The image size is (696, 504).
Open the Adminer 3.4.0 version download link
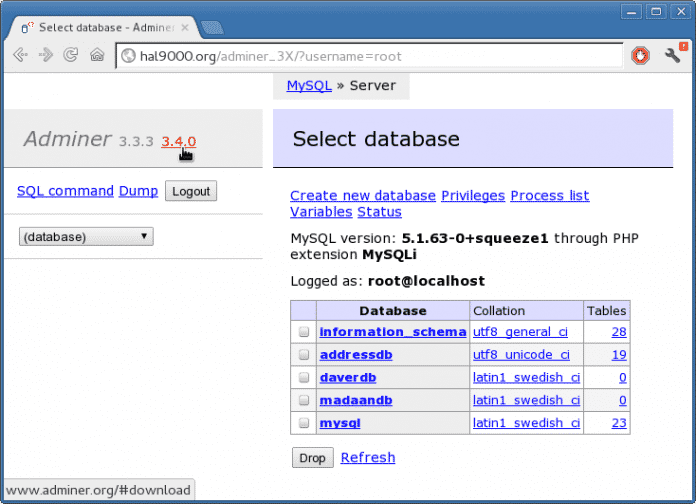pos(178,141)
